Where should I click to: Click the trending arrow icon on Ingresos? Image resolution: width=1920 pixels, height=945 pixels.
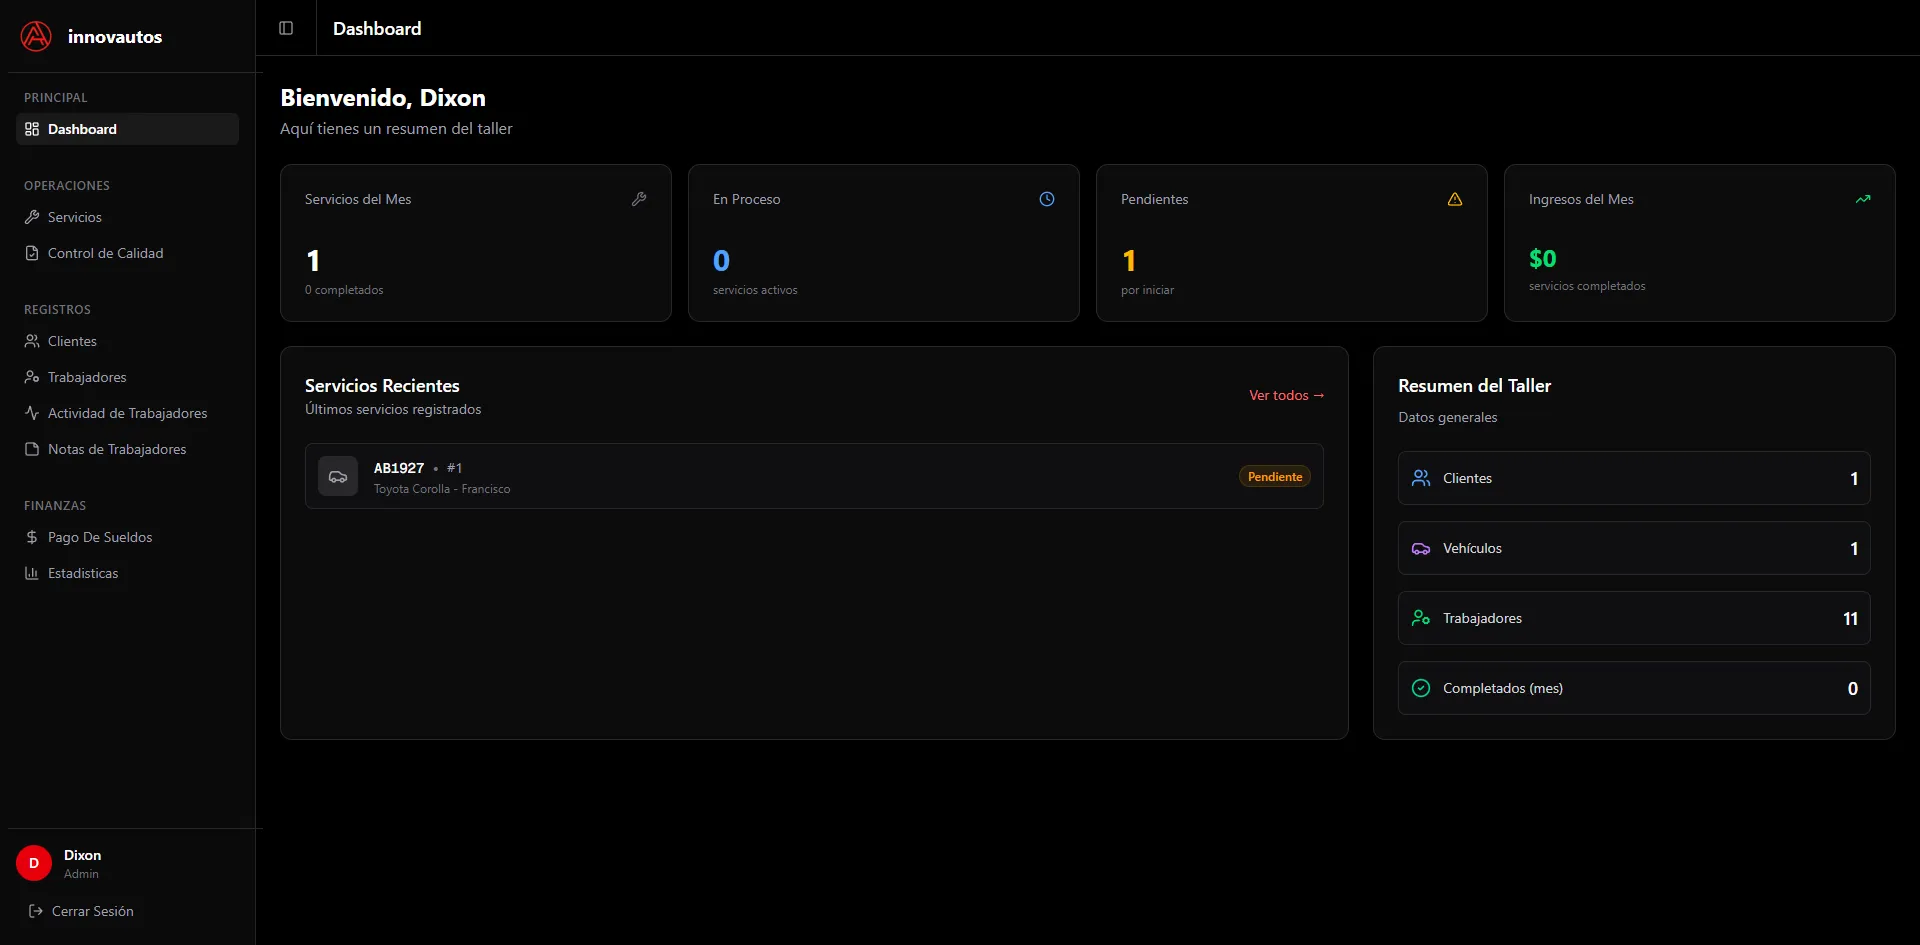click(x=1863, y=199)
